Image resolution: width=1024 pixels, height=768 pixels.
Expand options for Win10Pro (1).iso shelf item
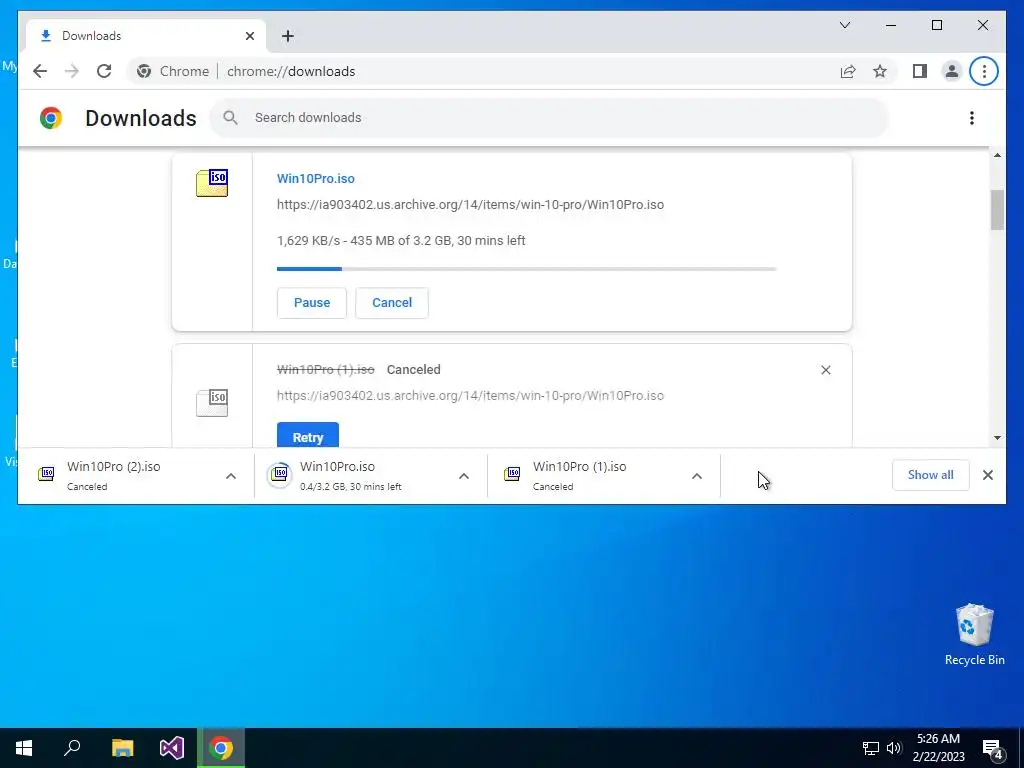697,476
